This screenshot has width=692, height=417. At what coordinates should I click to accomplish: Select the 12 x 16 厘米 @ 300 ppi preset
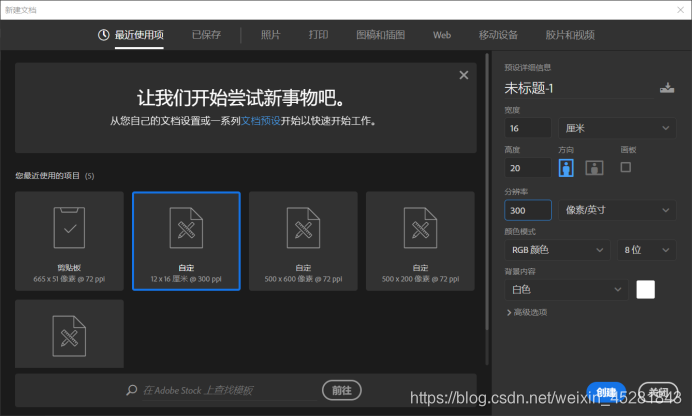coord(186,241)
